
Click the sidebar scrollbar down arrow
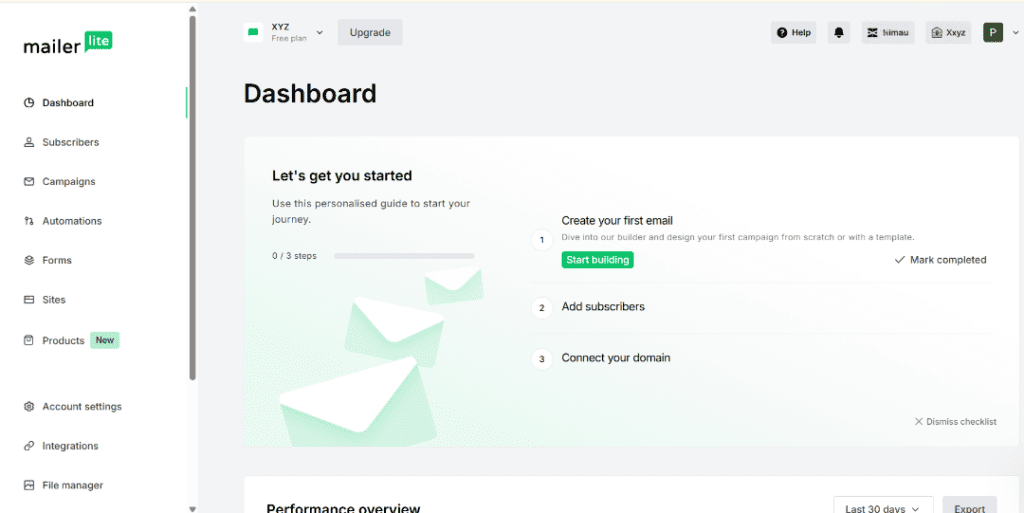point(192,508)
